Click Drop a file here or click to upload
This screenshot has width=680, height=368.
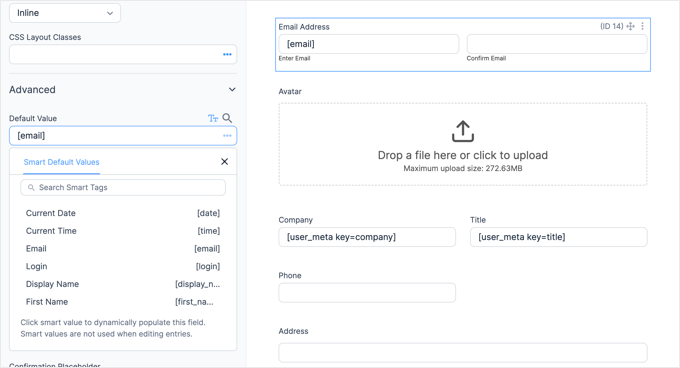pos(463,155)
